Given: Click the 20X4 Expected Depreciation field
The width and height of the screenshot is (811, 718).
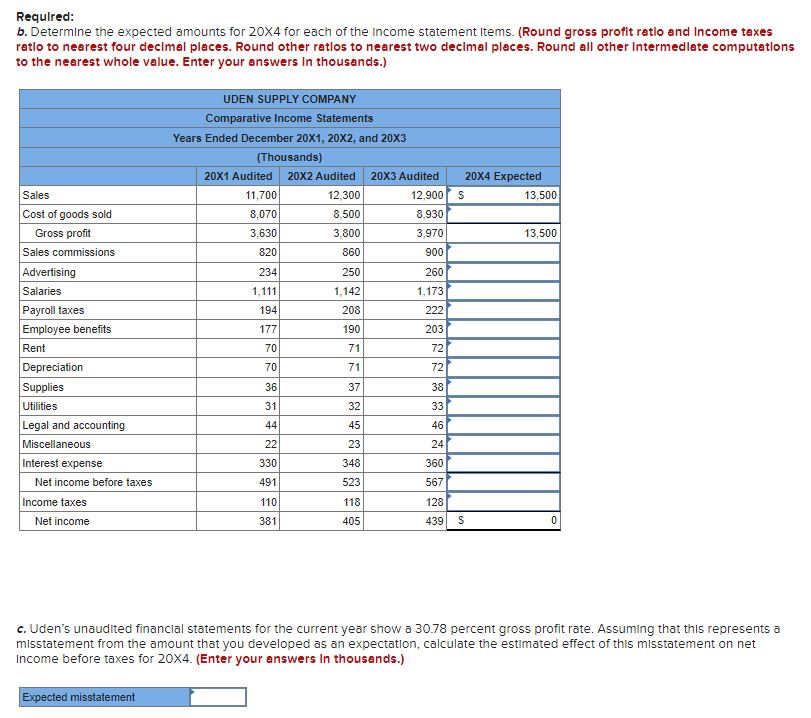Looking at the screenshot, I should 503,368.
